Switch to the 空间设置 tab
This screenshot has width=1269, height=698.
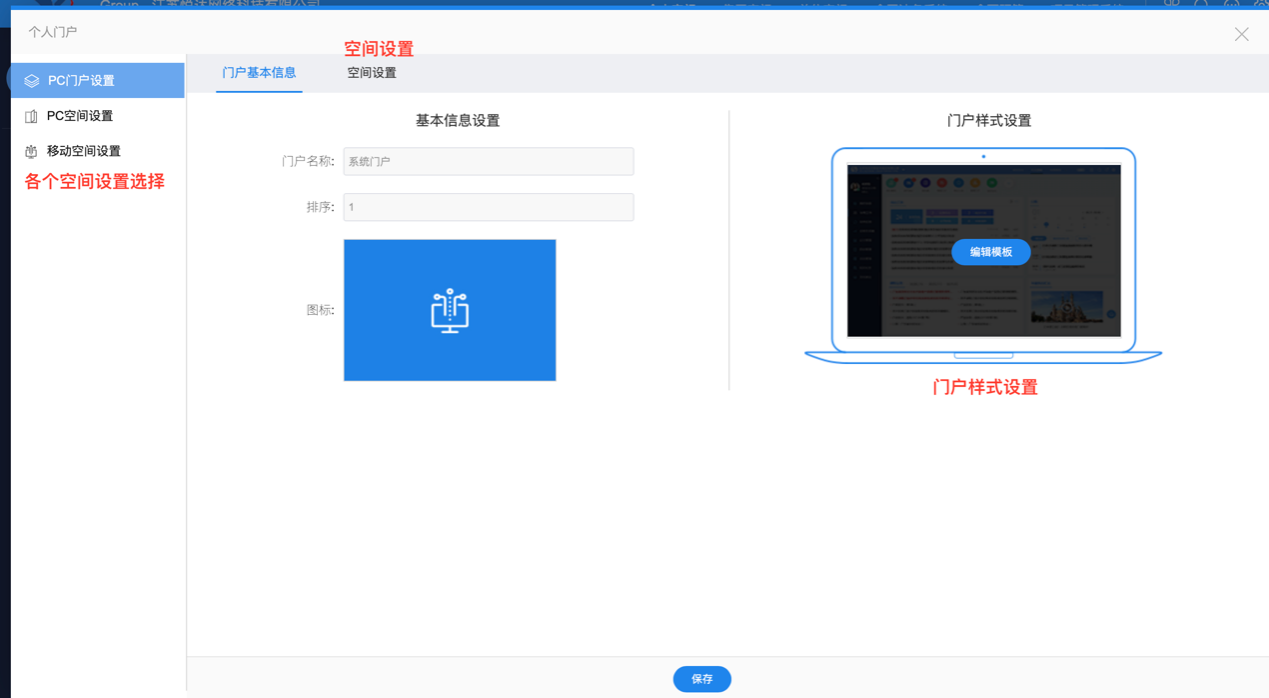click(x=371, y=72)
